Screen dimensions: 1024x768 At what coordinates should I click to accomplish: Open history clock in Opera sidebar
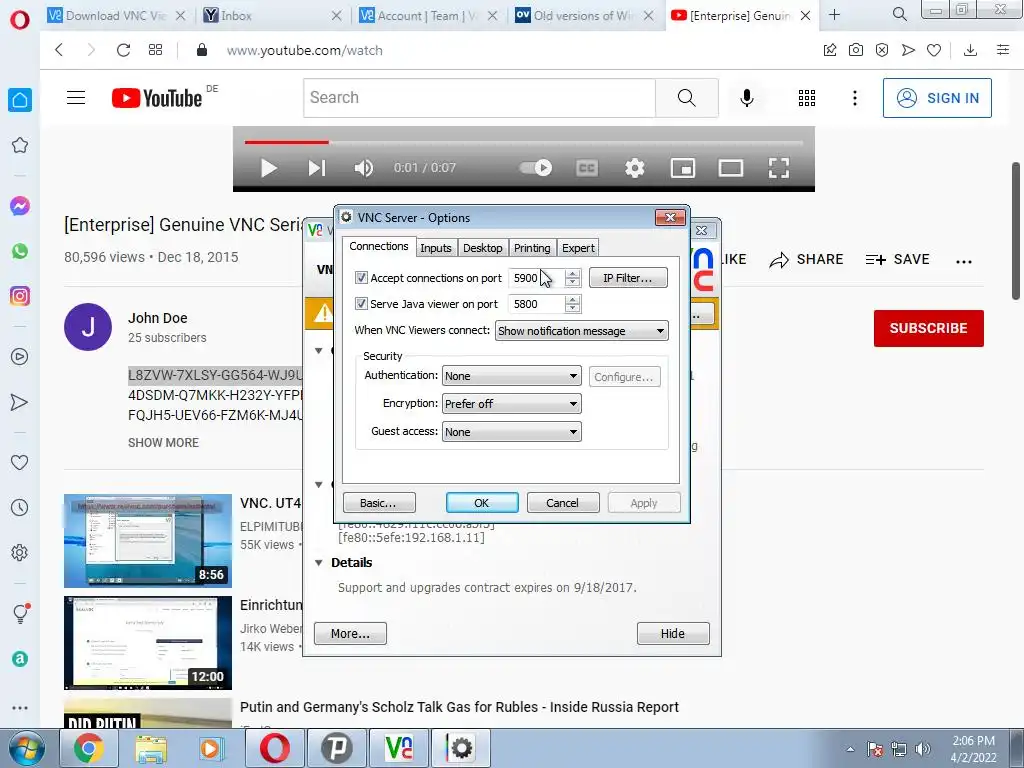tap(20, 508)
